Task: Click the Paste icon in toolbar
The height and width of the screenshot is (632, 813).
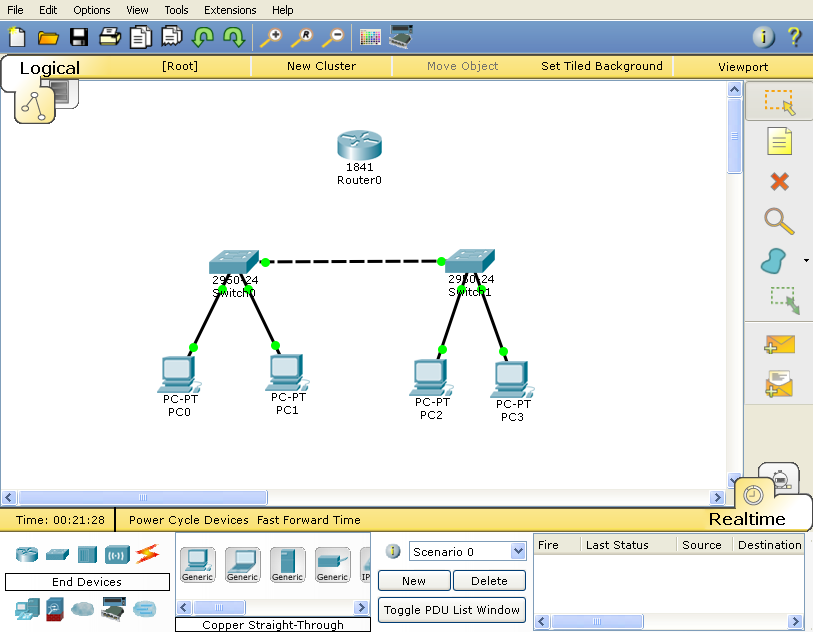Action: 172,37
